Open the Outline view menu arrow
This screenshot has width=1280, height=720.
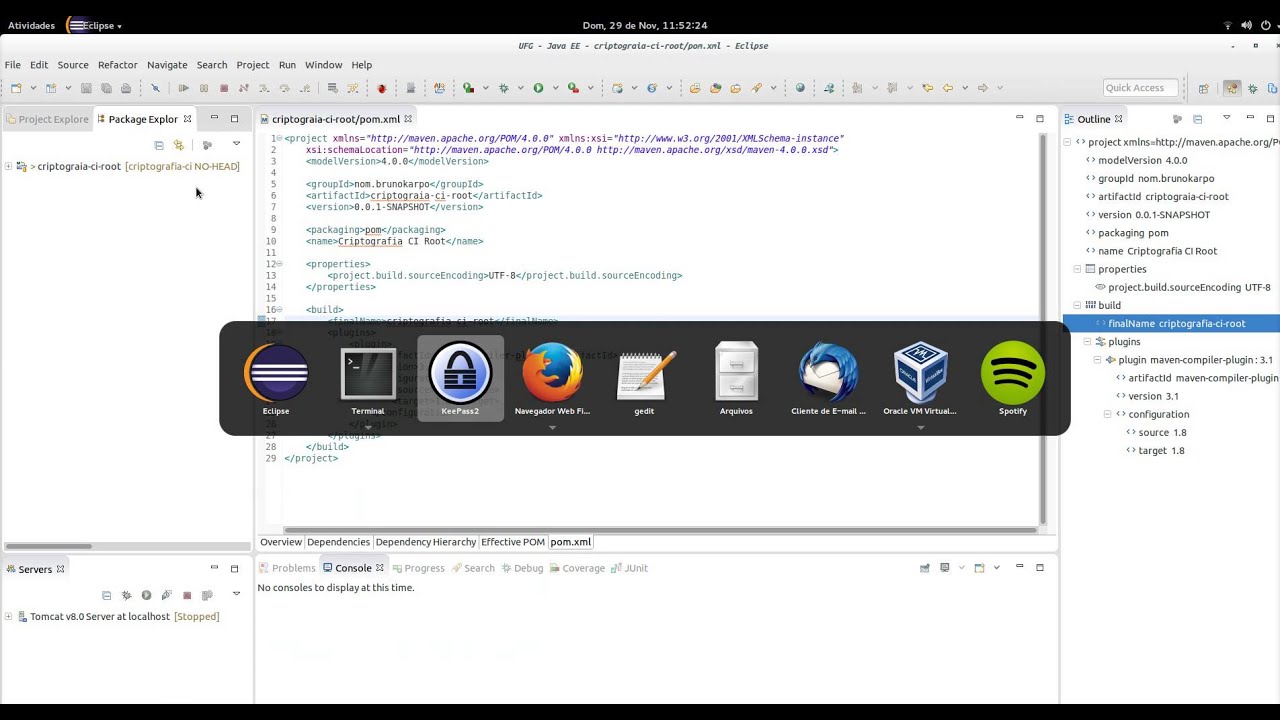(1226, 118)
